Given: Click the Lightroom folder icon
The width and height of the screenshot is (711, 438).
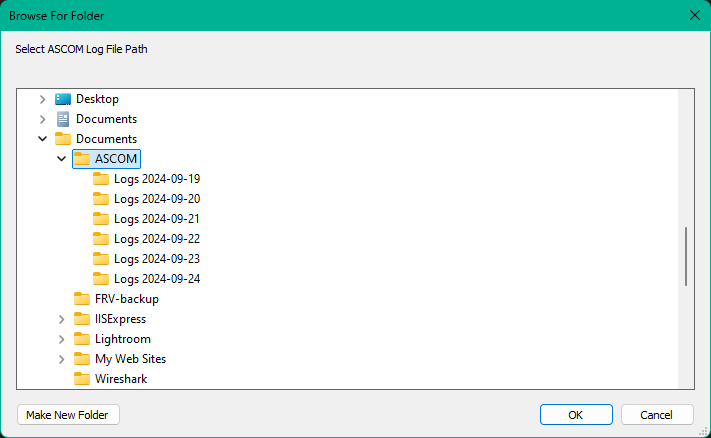Looking at the screenshot, I should (x=82, y=339).
